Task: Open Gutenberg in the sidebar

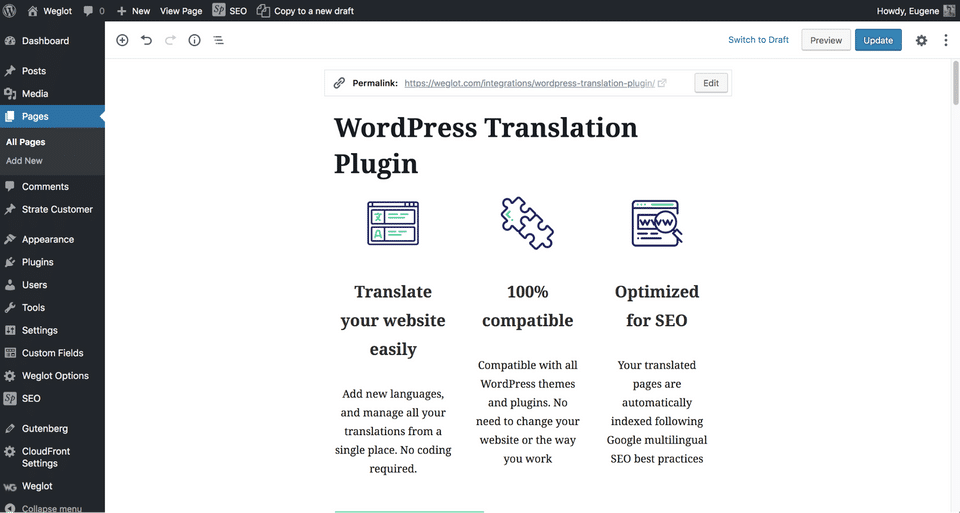Action: click(x=52, y=429)
